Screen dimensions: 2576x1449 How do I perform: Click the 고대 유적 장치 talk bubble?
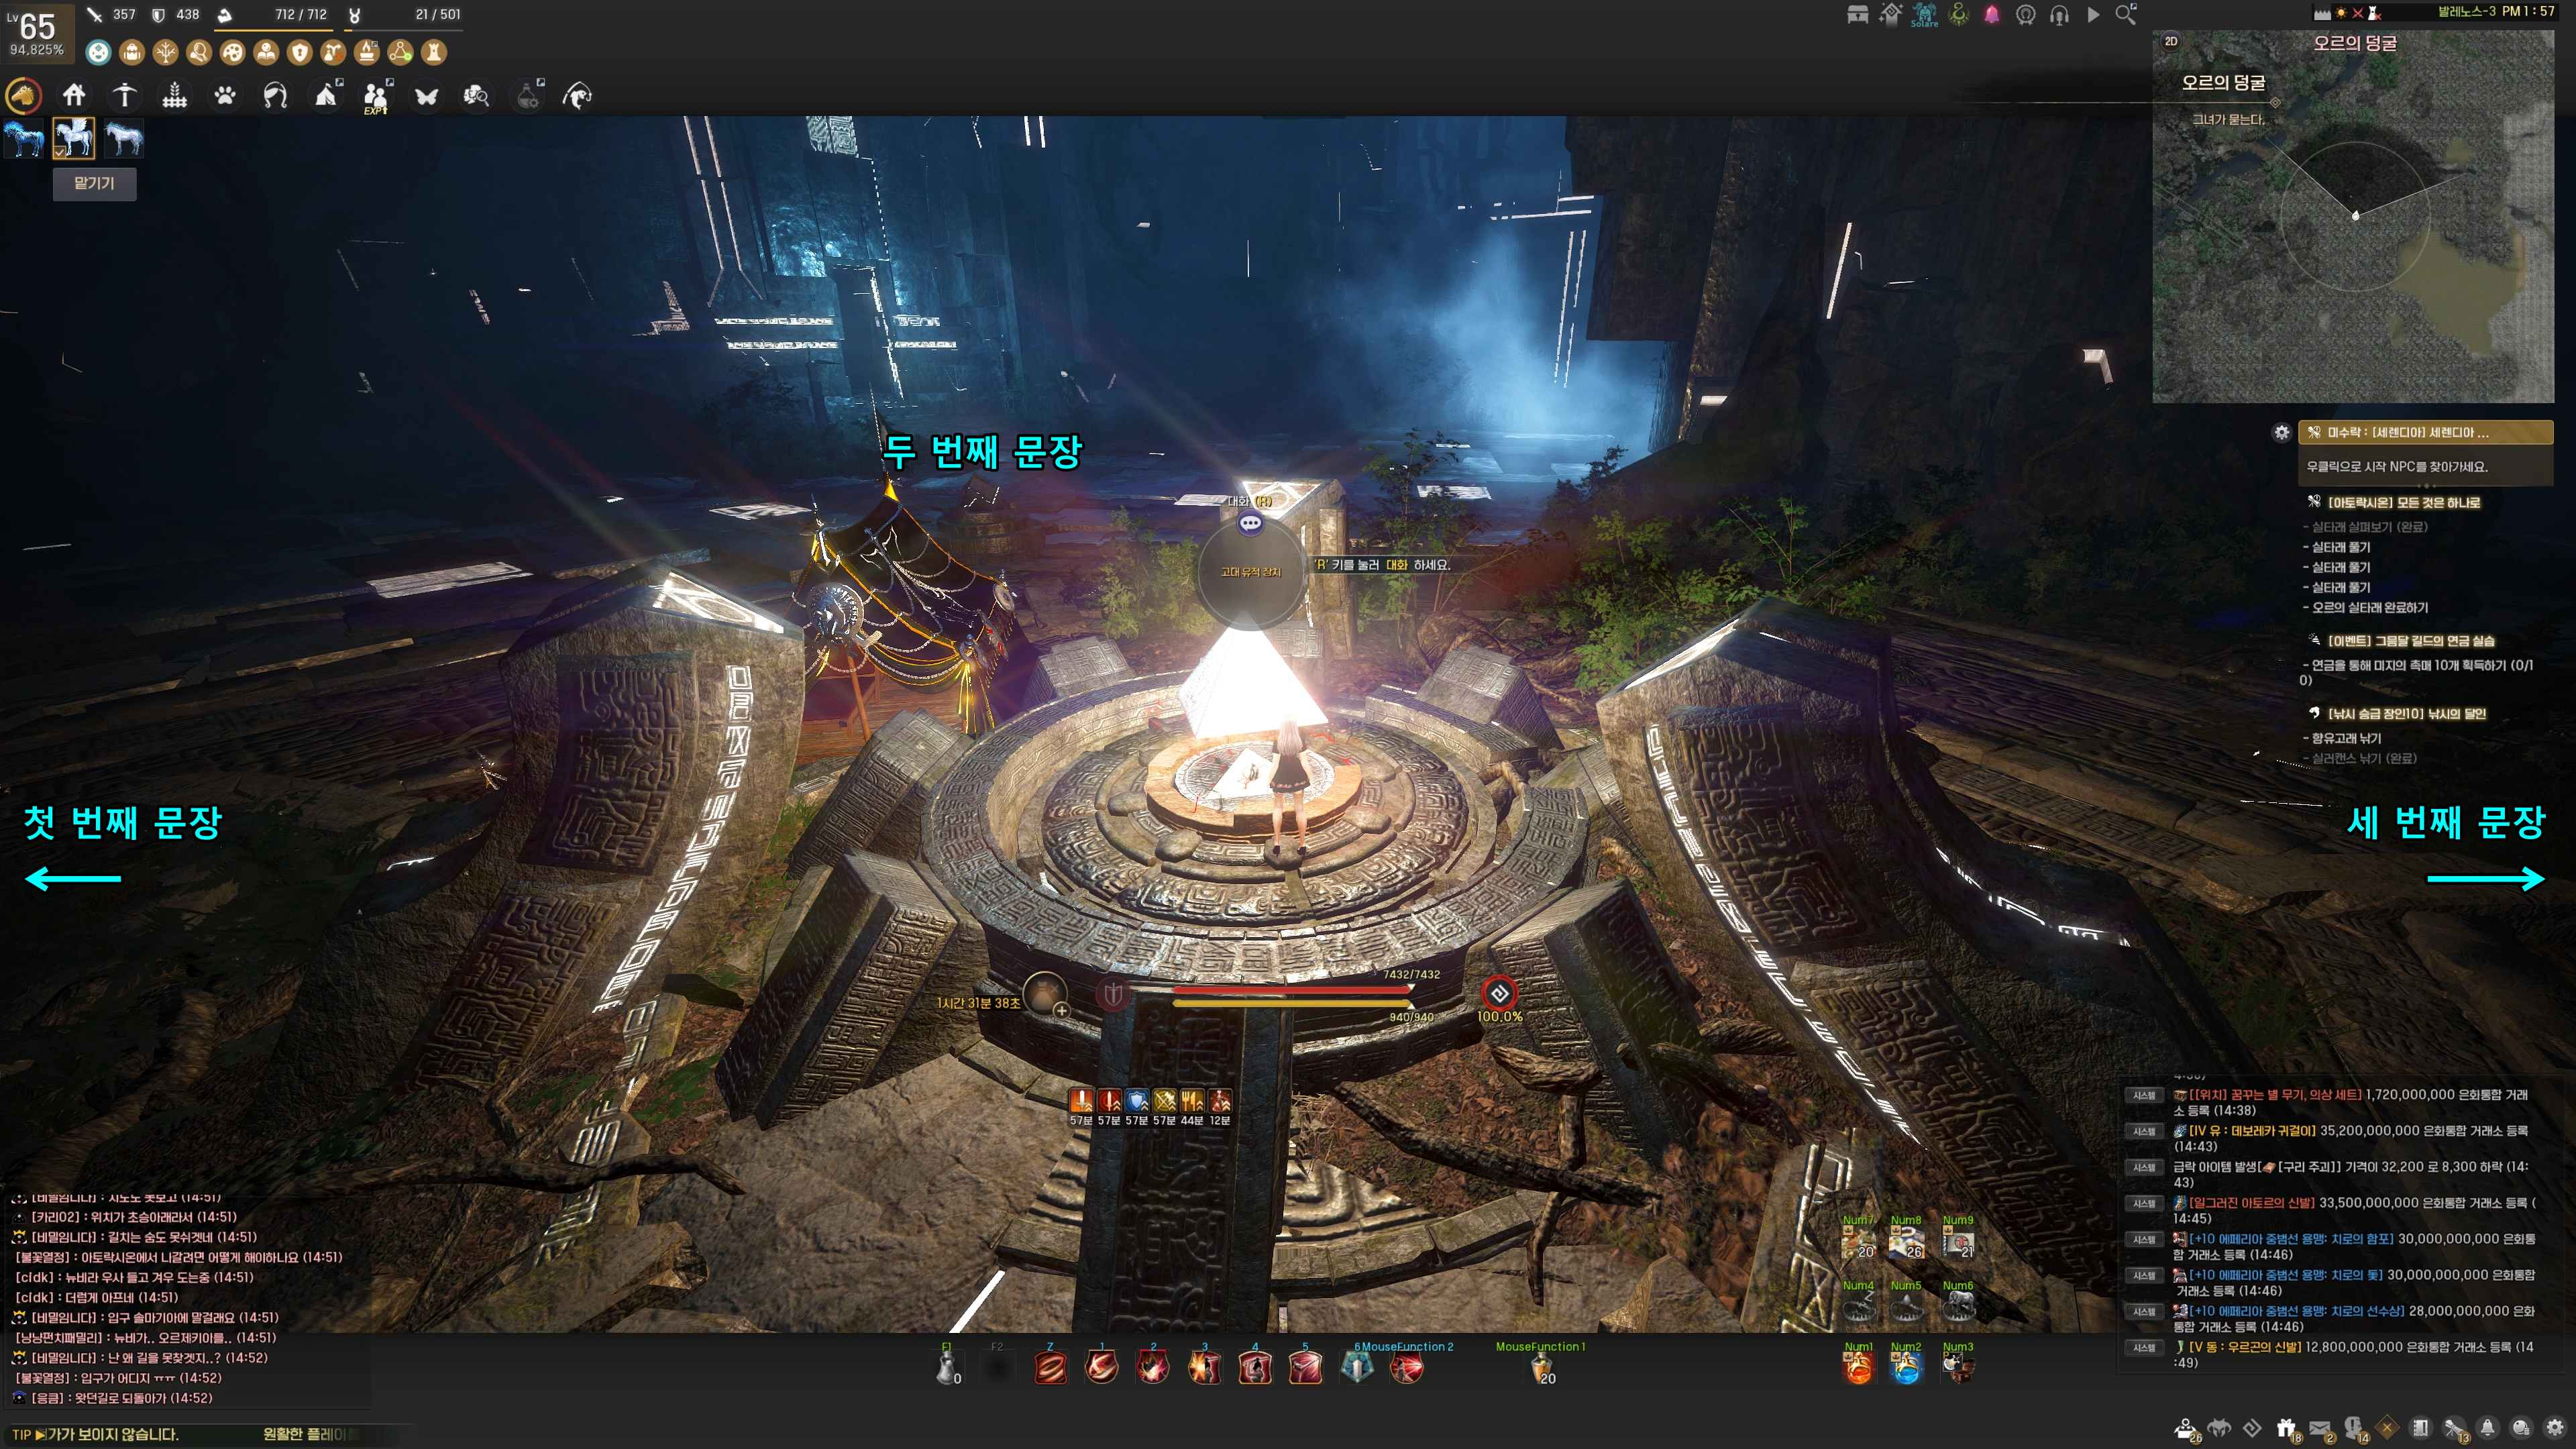point(1250,523)
